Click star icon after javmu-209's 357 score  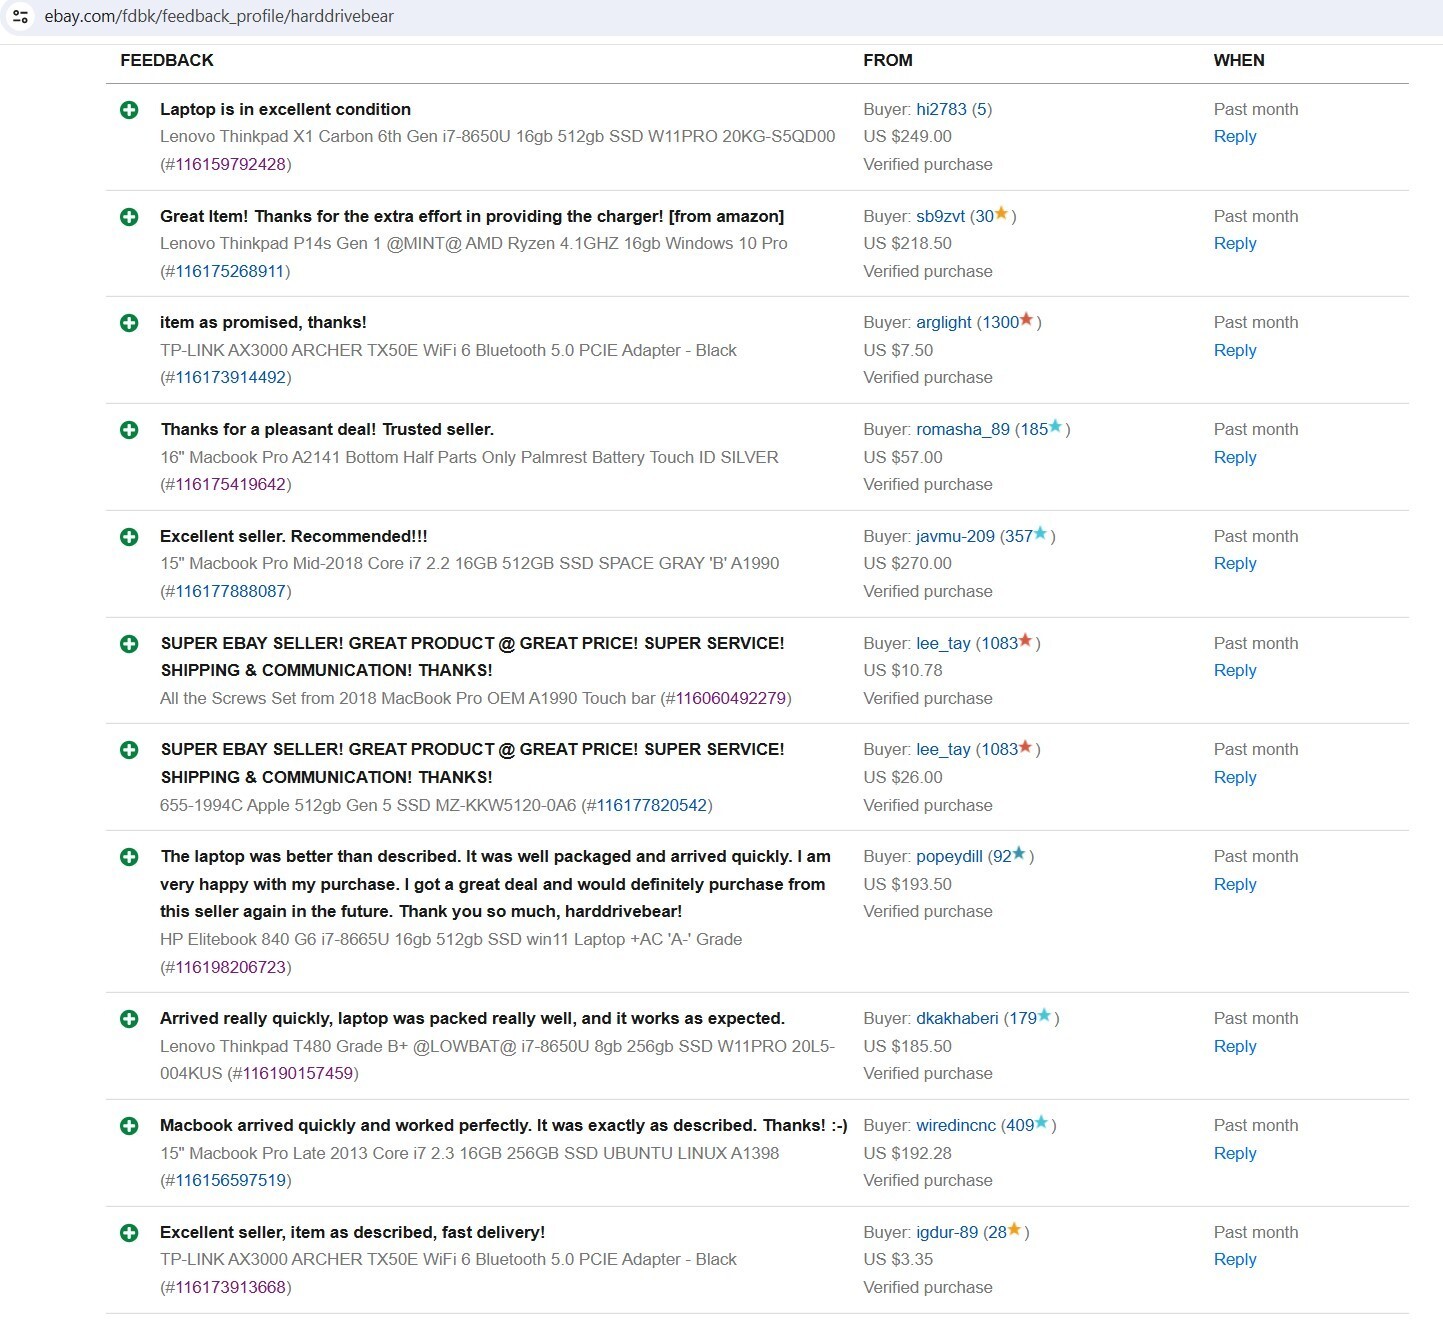pos(1040,534)
